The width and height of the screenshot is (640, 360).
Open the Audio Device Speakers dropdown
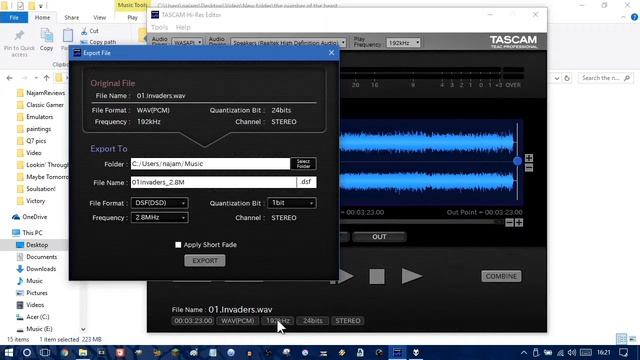tap(288, 42)
